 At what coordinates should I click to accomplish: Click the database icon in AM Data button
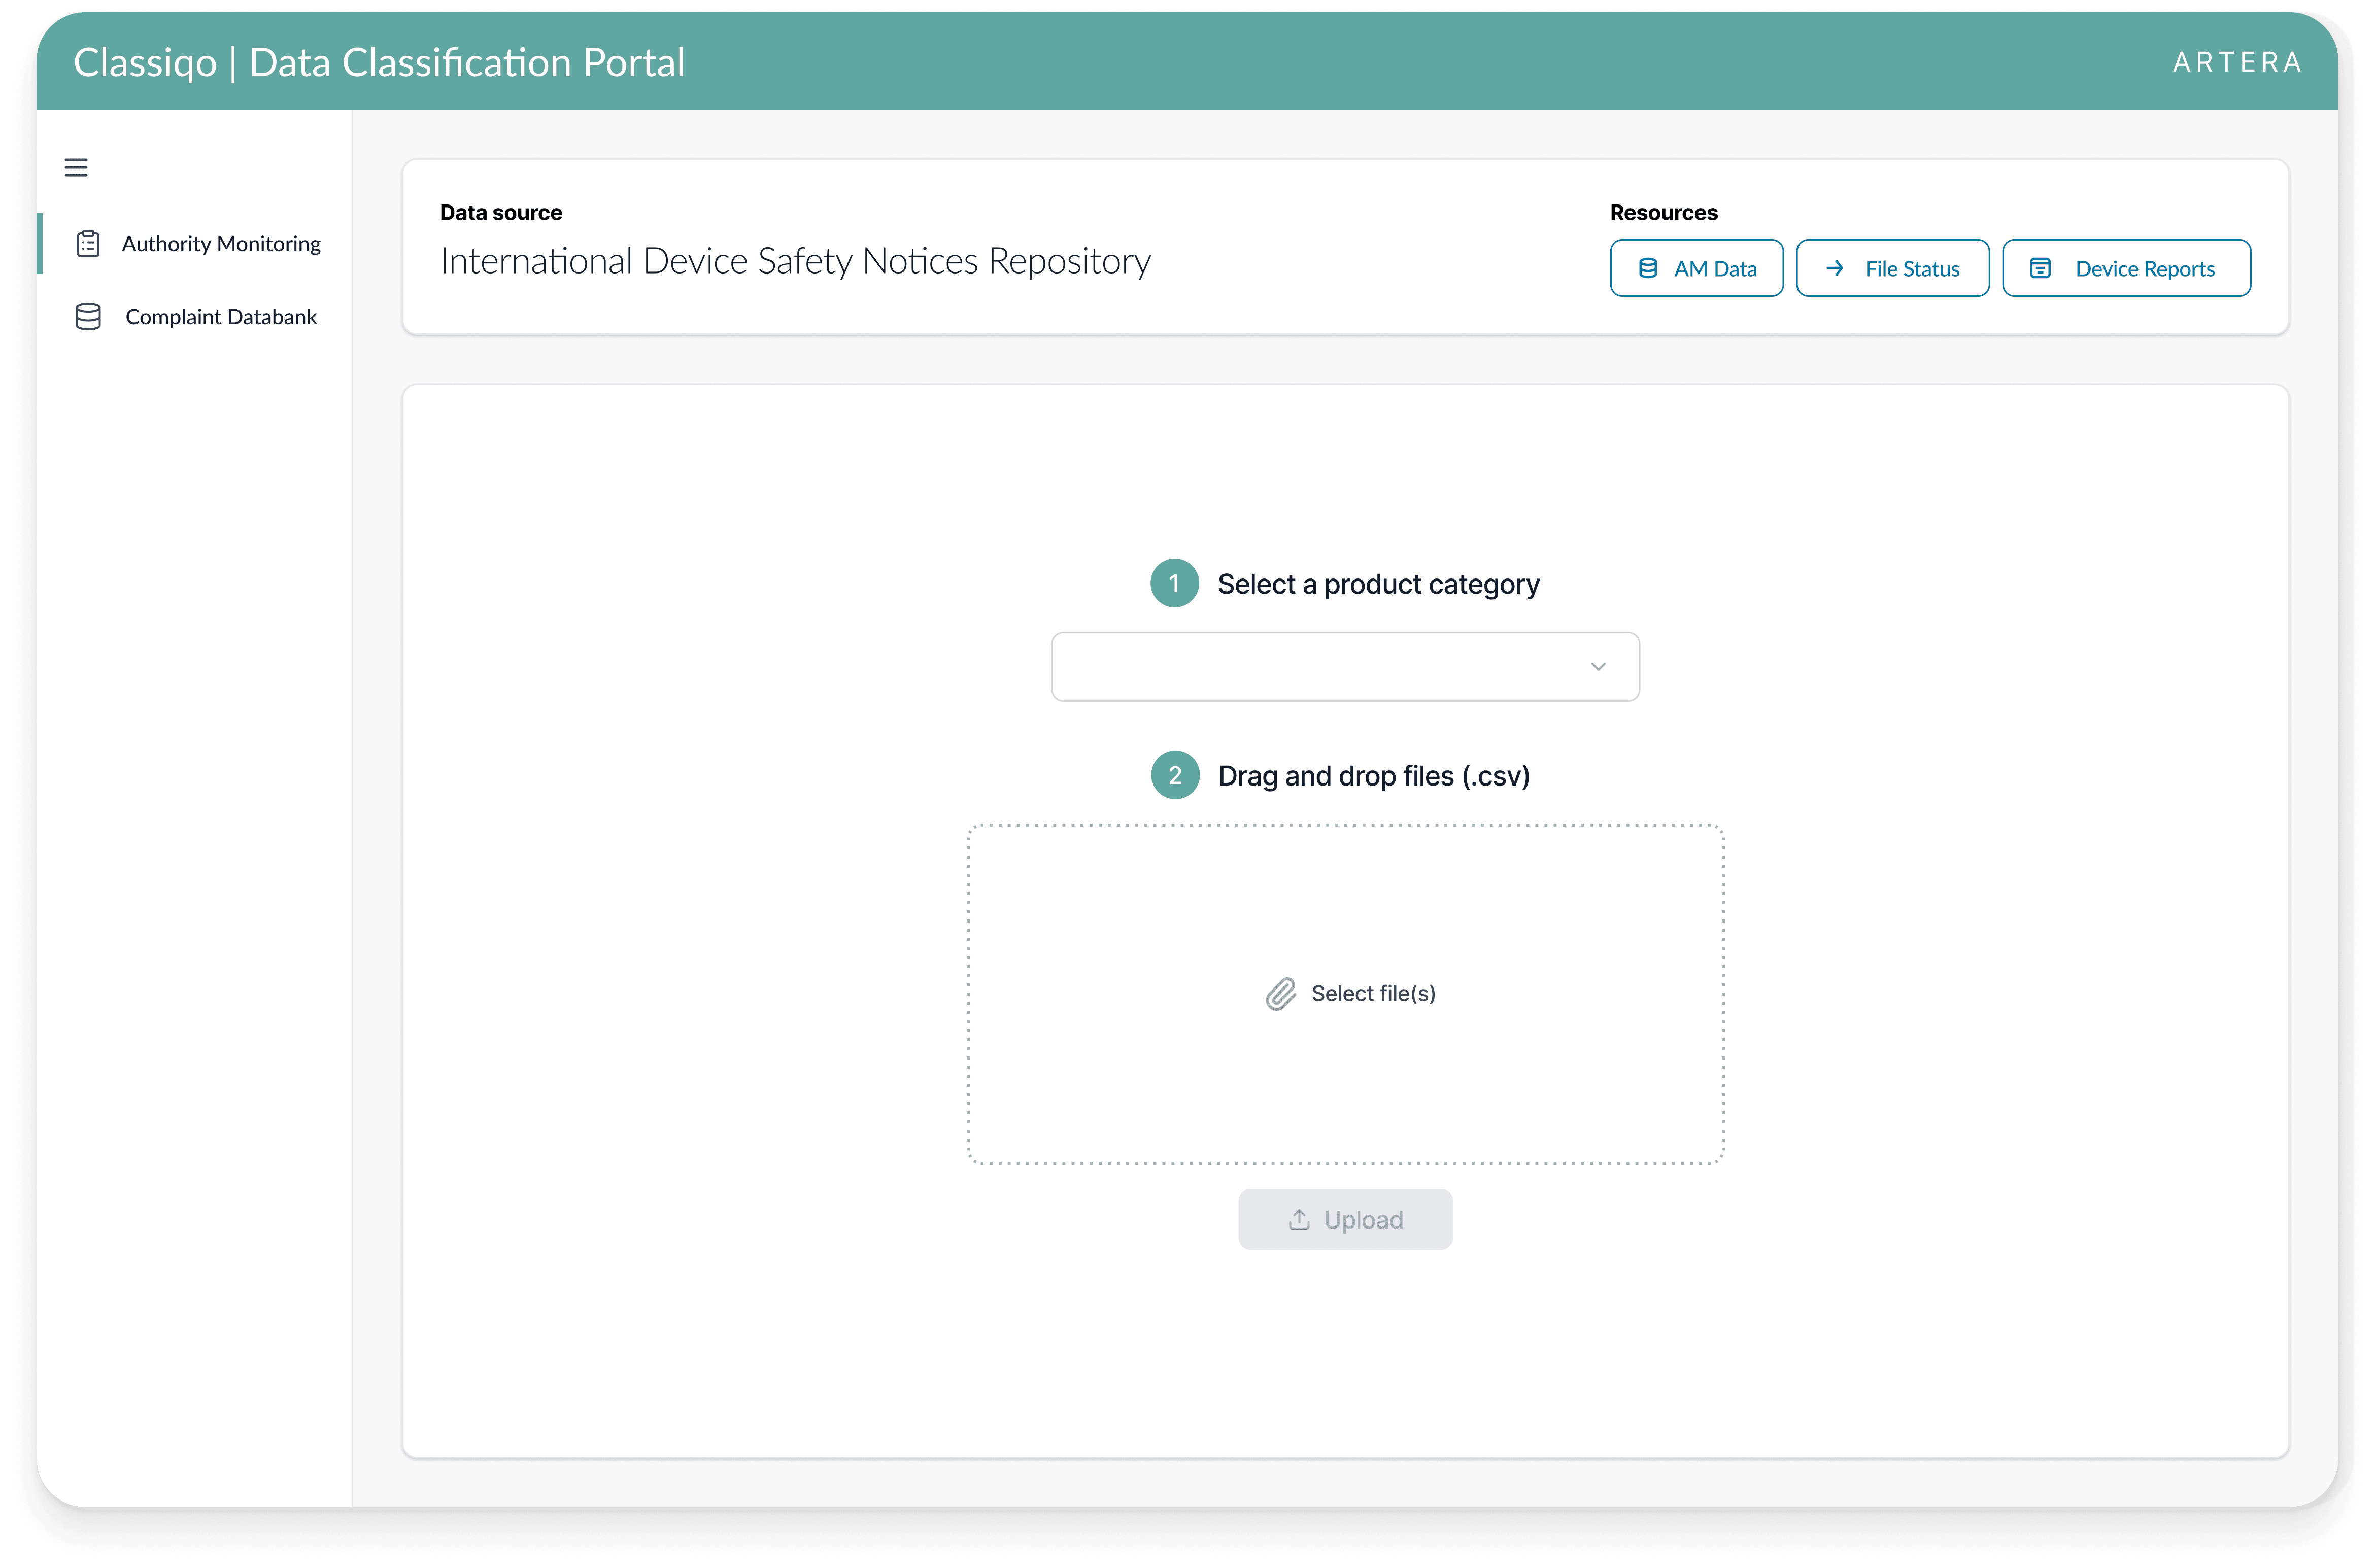(x=1648, y=268)
